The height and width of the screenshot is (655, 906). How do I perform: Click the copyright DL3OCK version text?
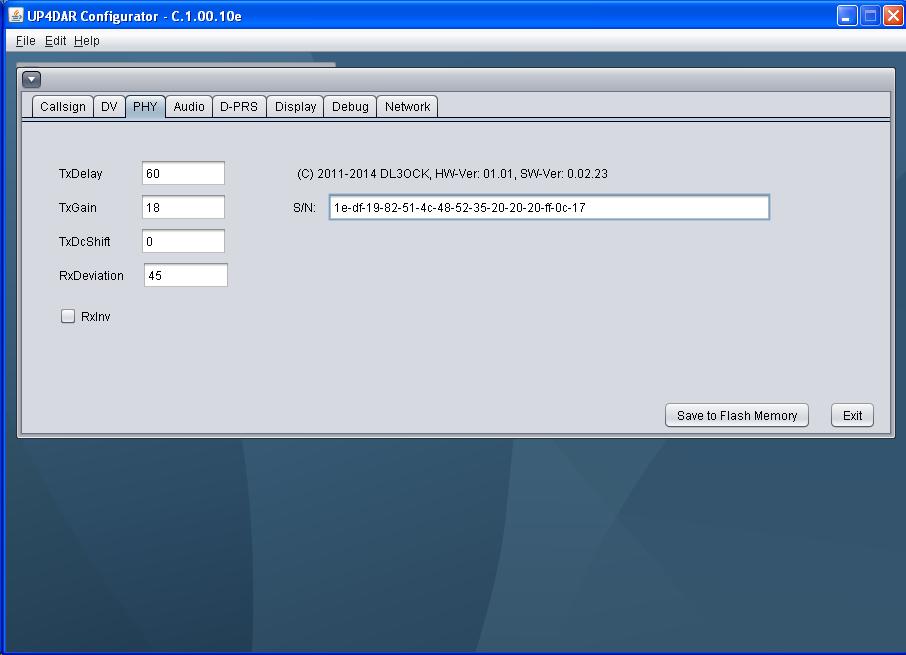point(452,174)
